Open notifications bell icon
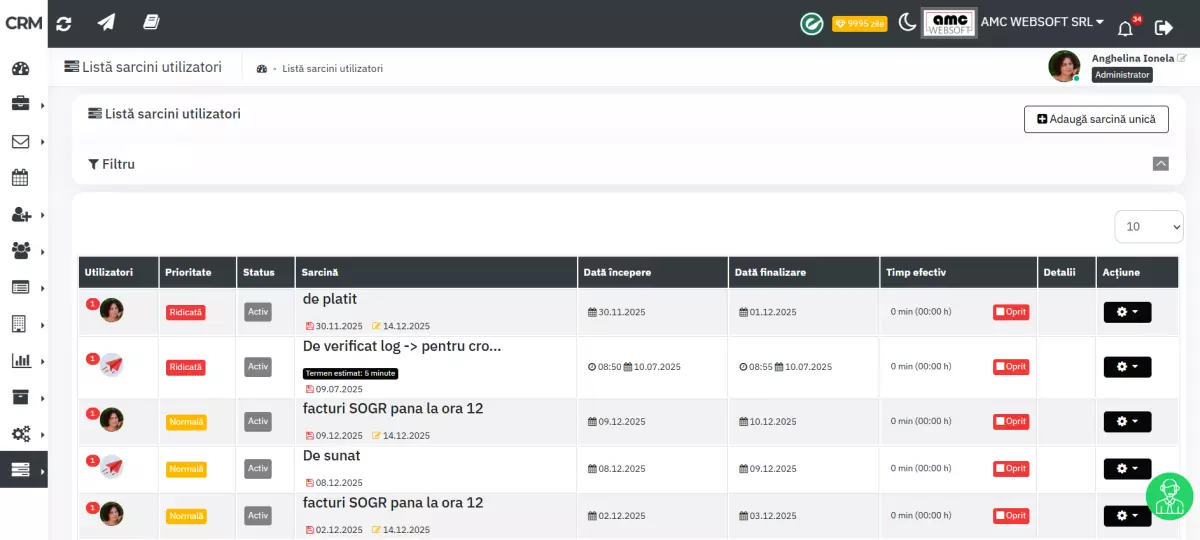Screen dimensions: 1200x540 point(1125,27)
